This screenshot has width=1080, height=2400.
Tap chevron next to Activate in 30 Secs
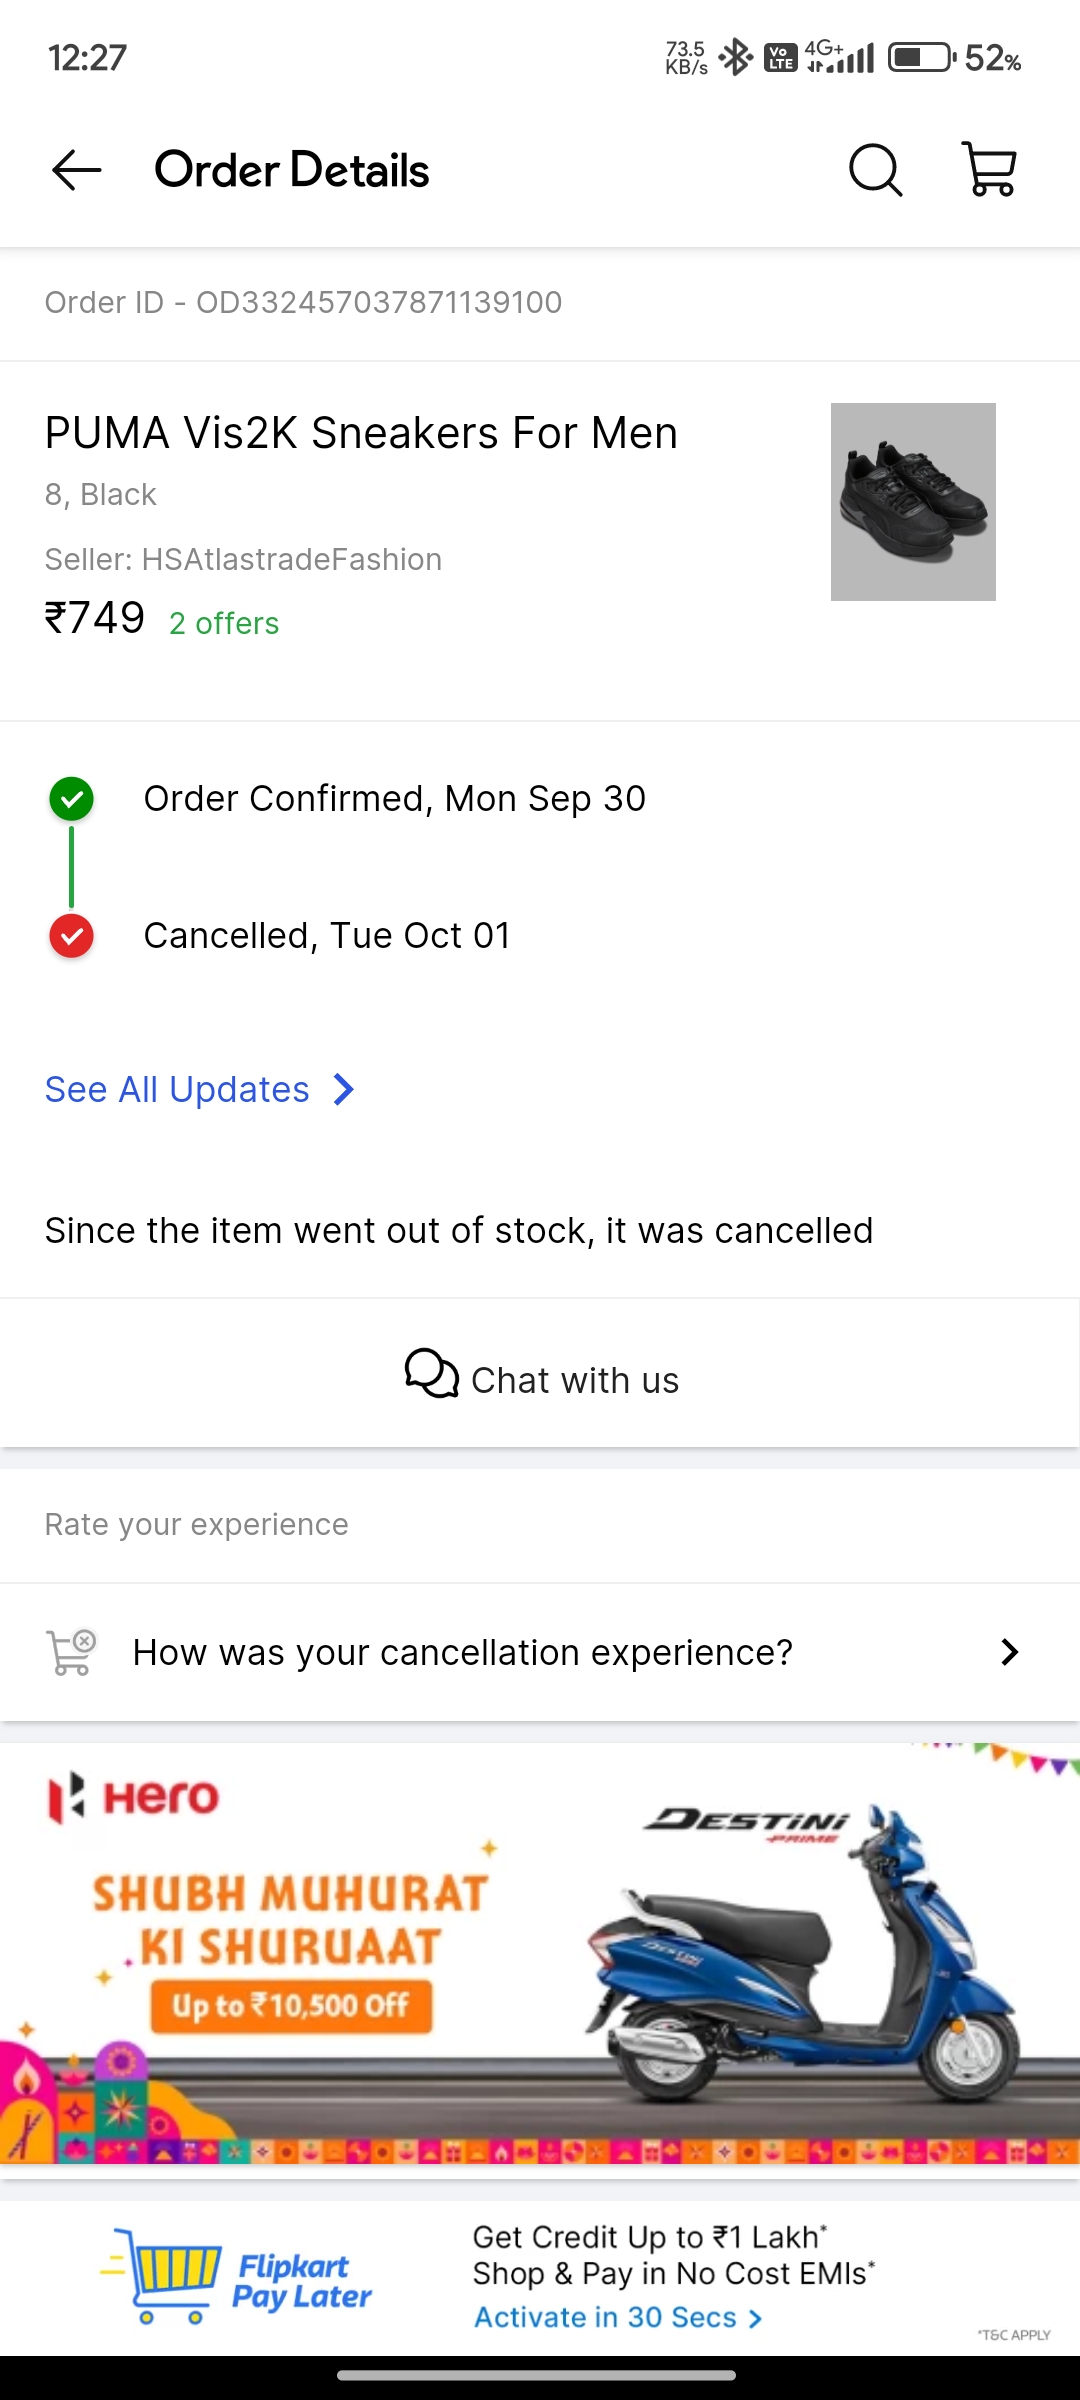point(756,2318)
